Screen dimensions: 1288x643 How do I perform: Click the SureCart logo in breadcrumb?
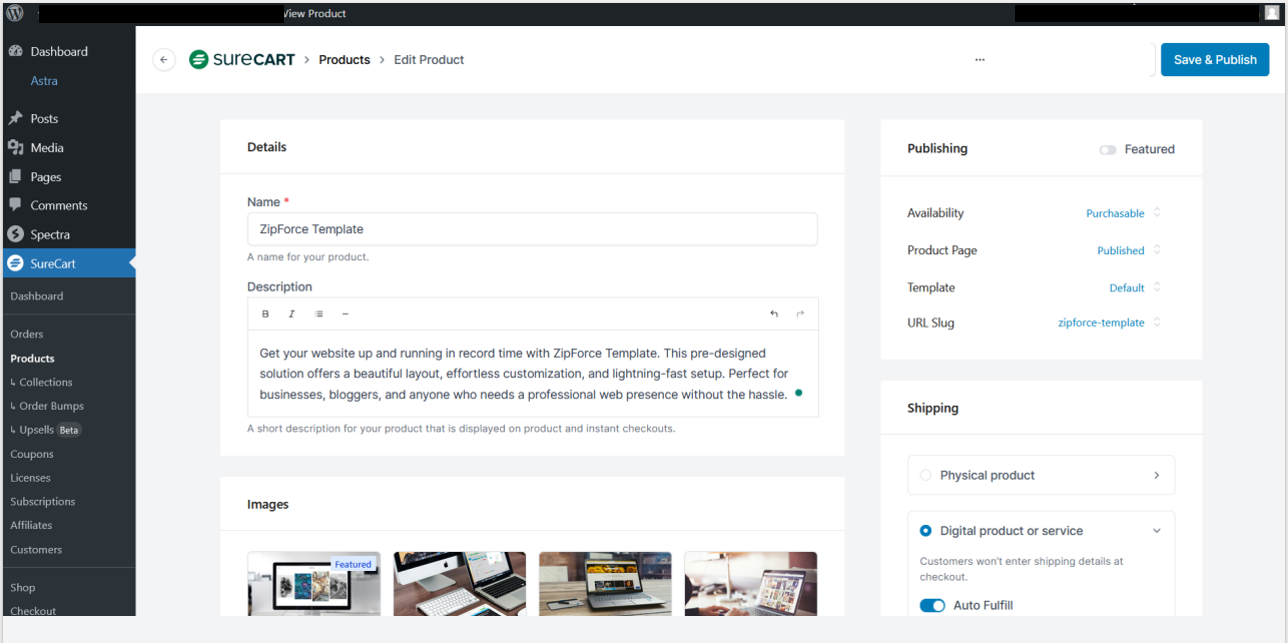pos(242,59)
